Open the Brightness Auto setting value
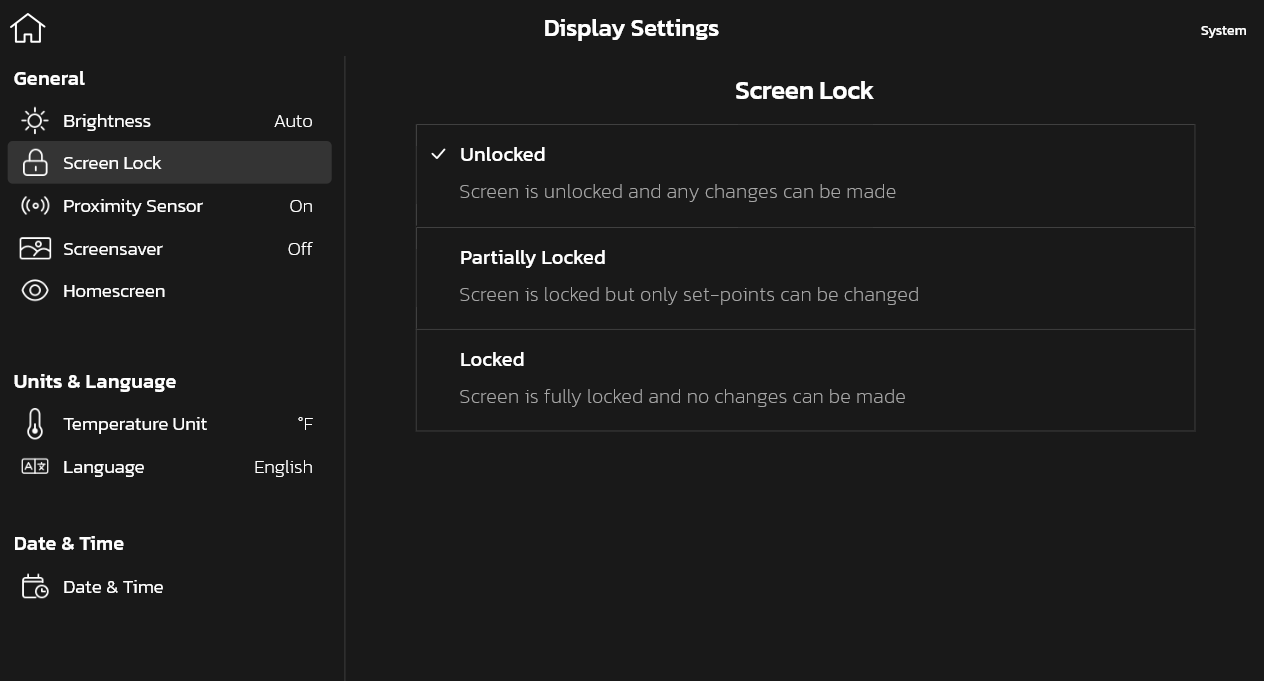1264x681 pixels. coord(293,121)
